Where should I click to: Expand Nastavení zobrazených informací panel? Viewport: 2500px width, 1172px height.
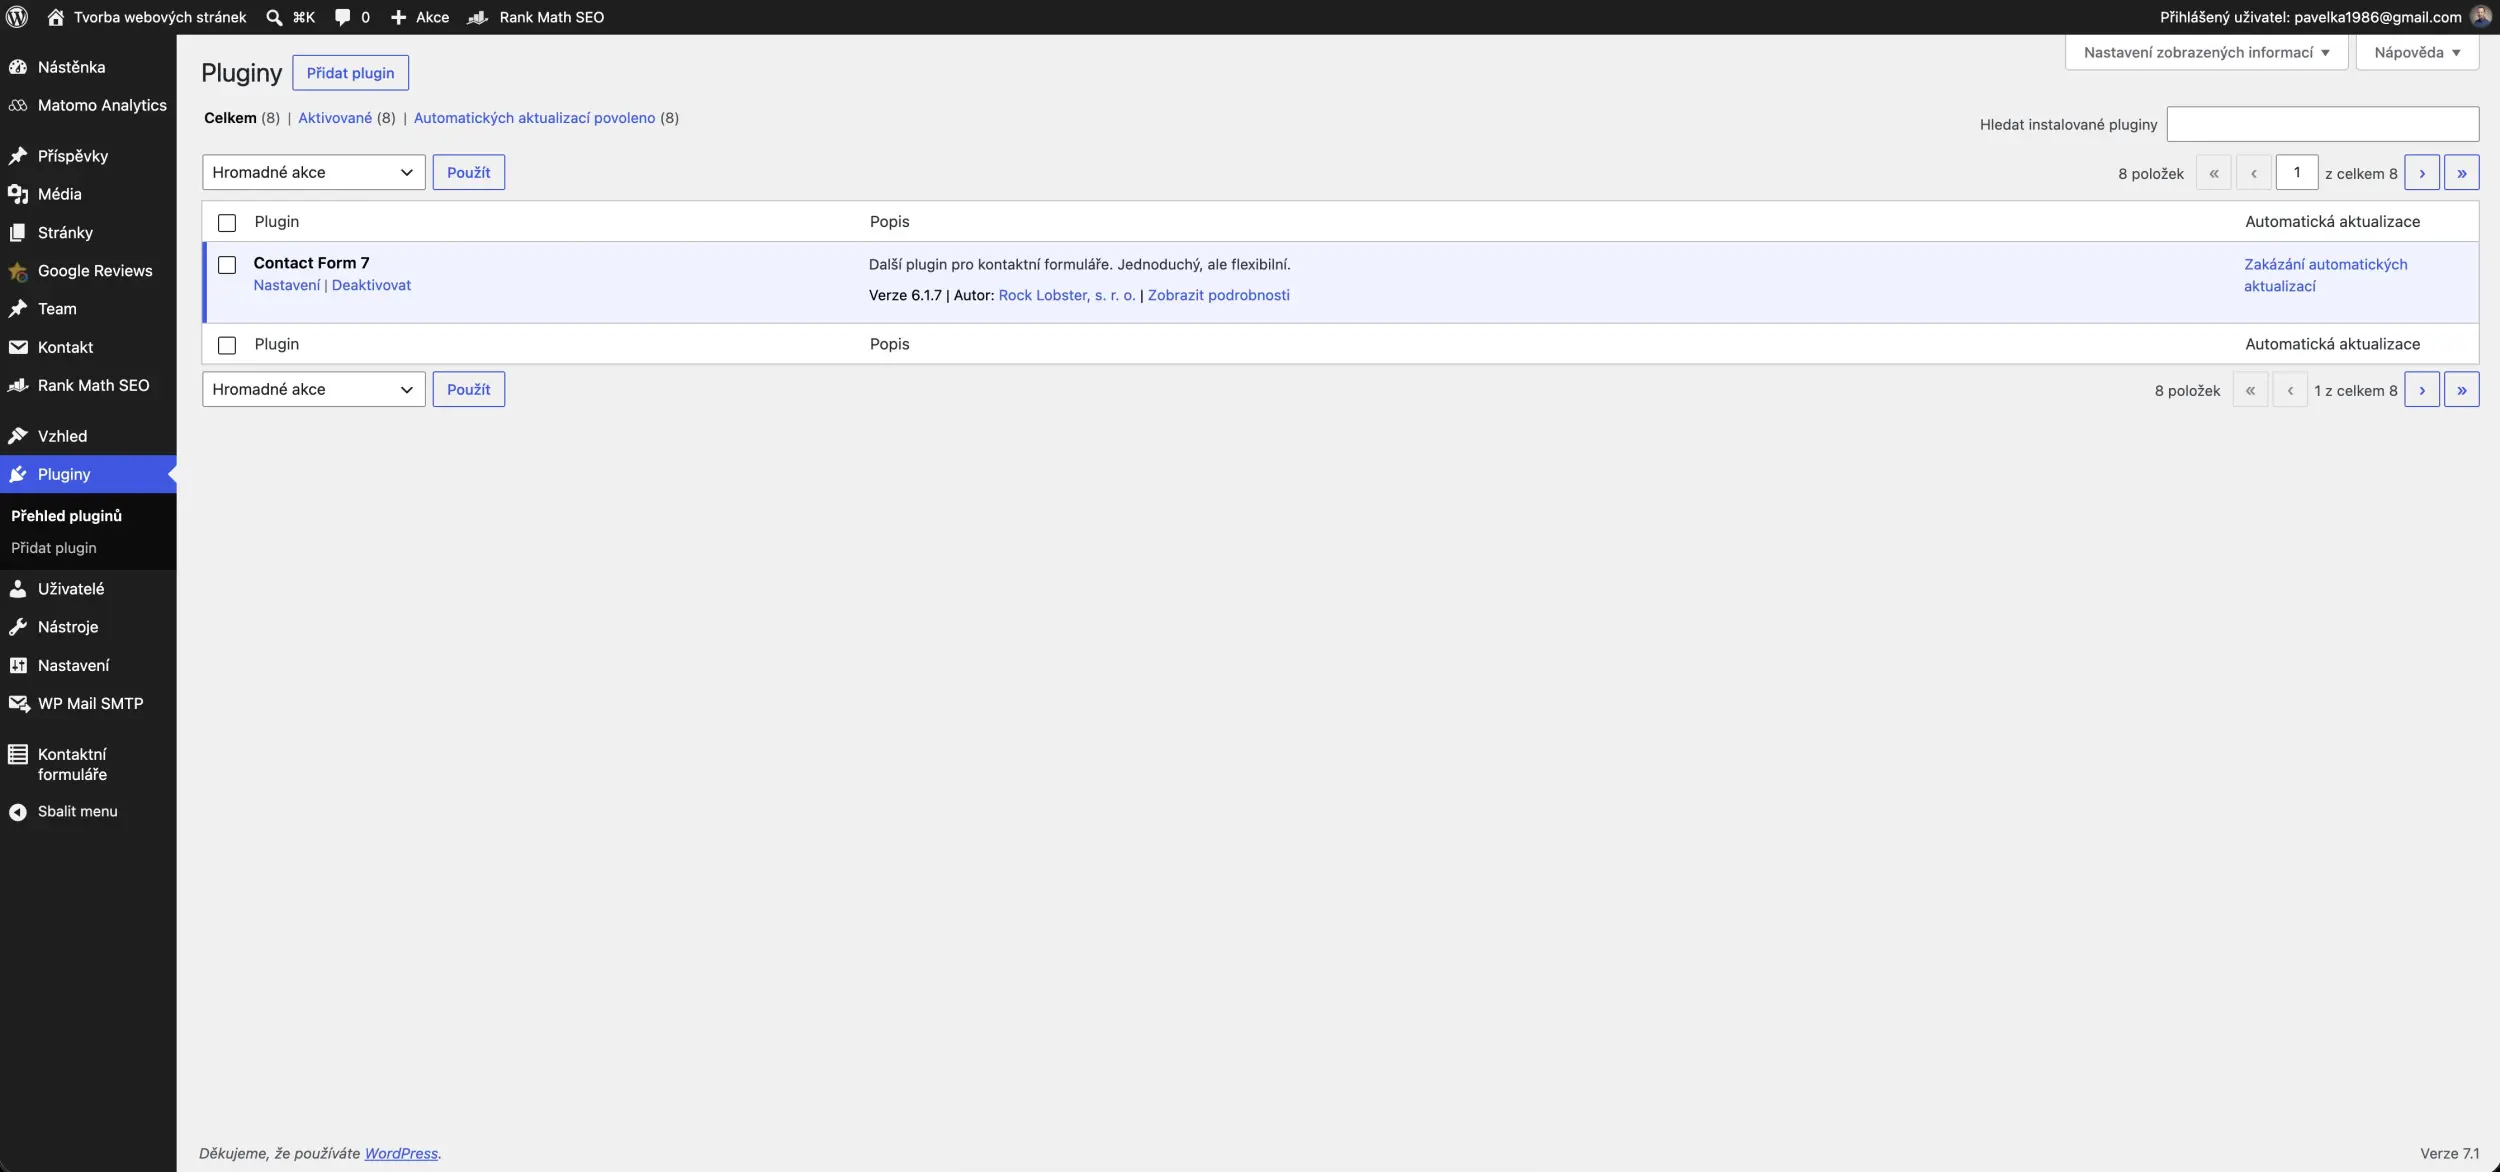pos(2206,52)
